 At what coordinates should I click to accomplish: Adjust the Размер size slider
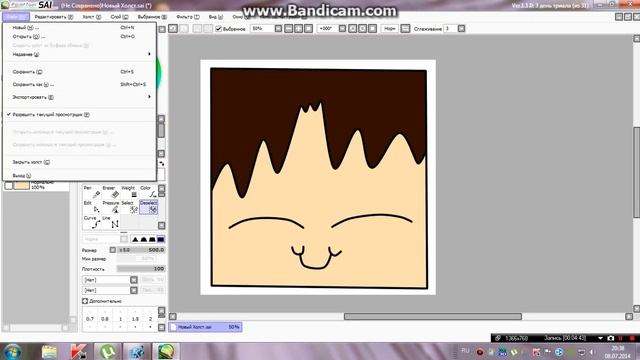point(141,250)
